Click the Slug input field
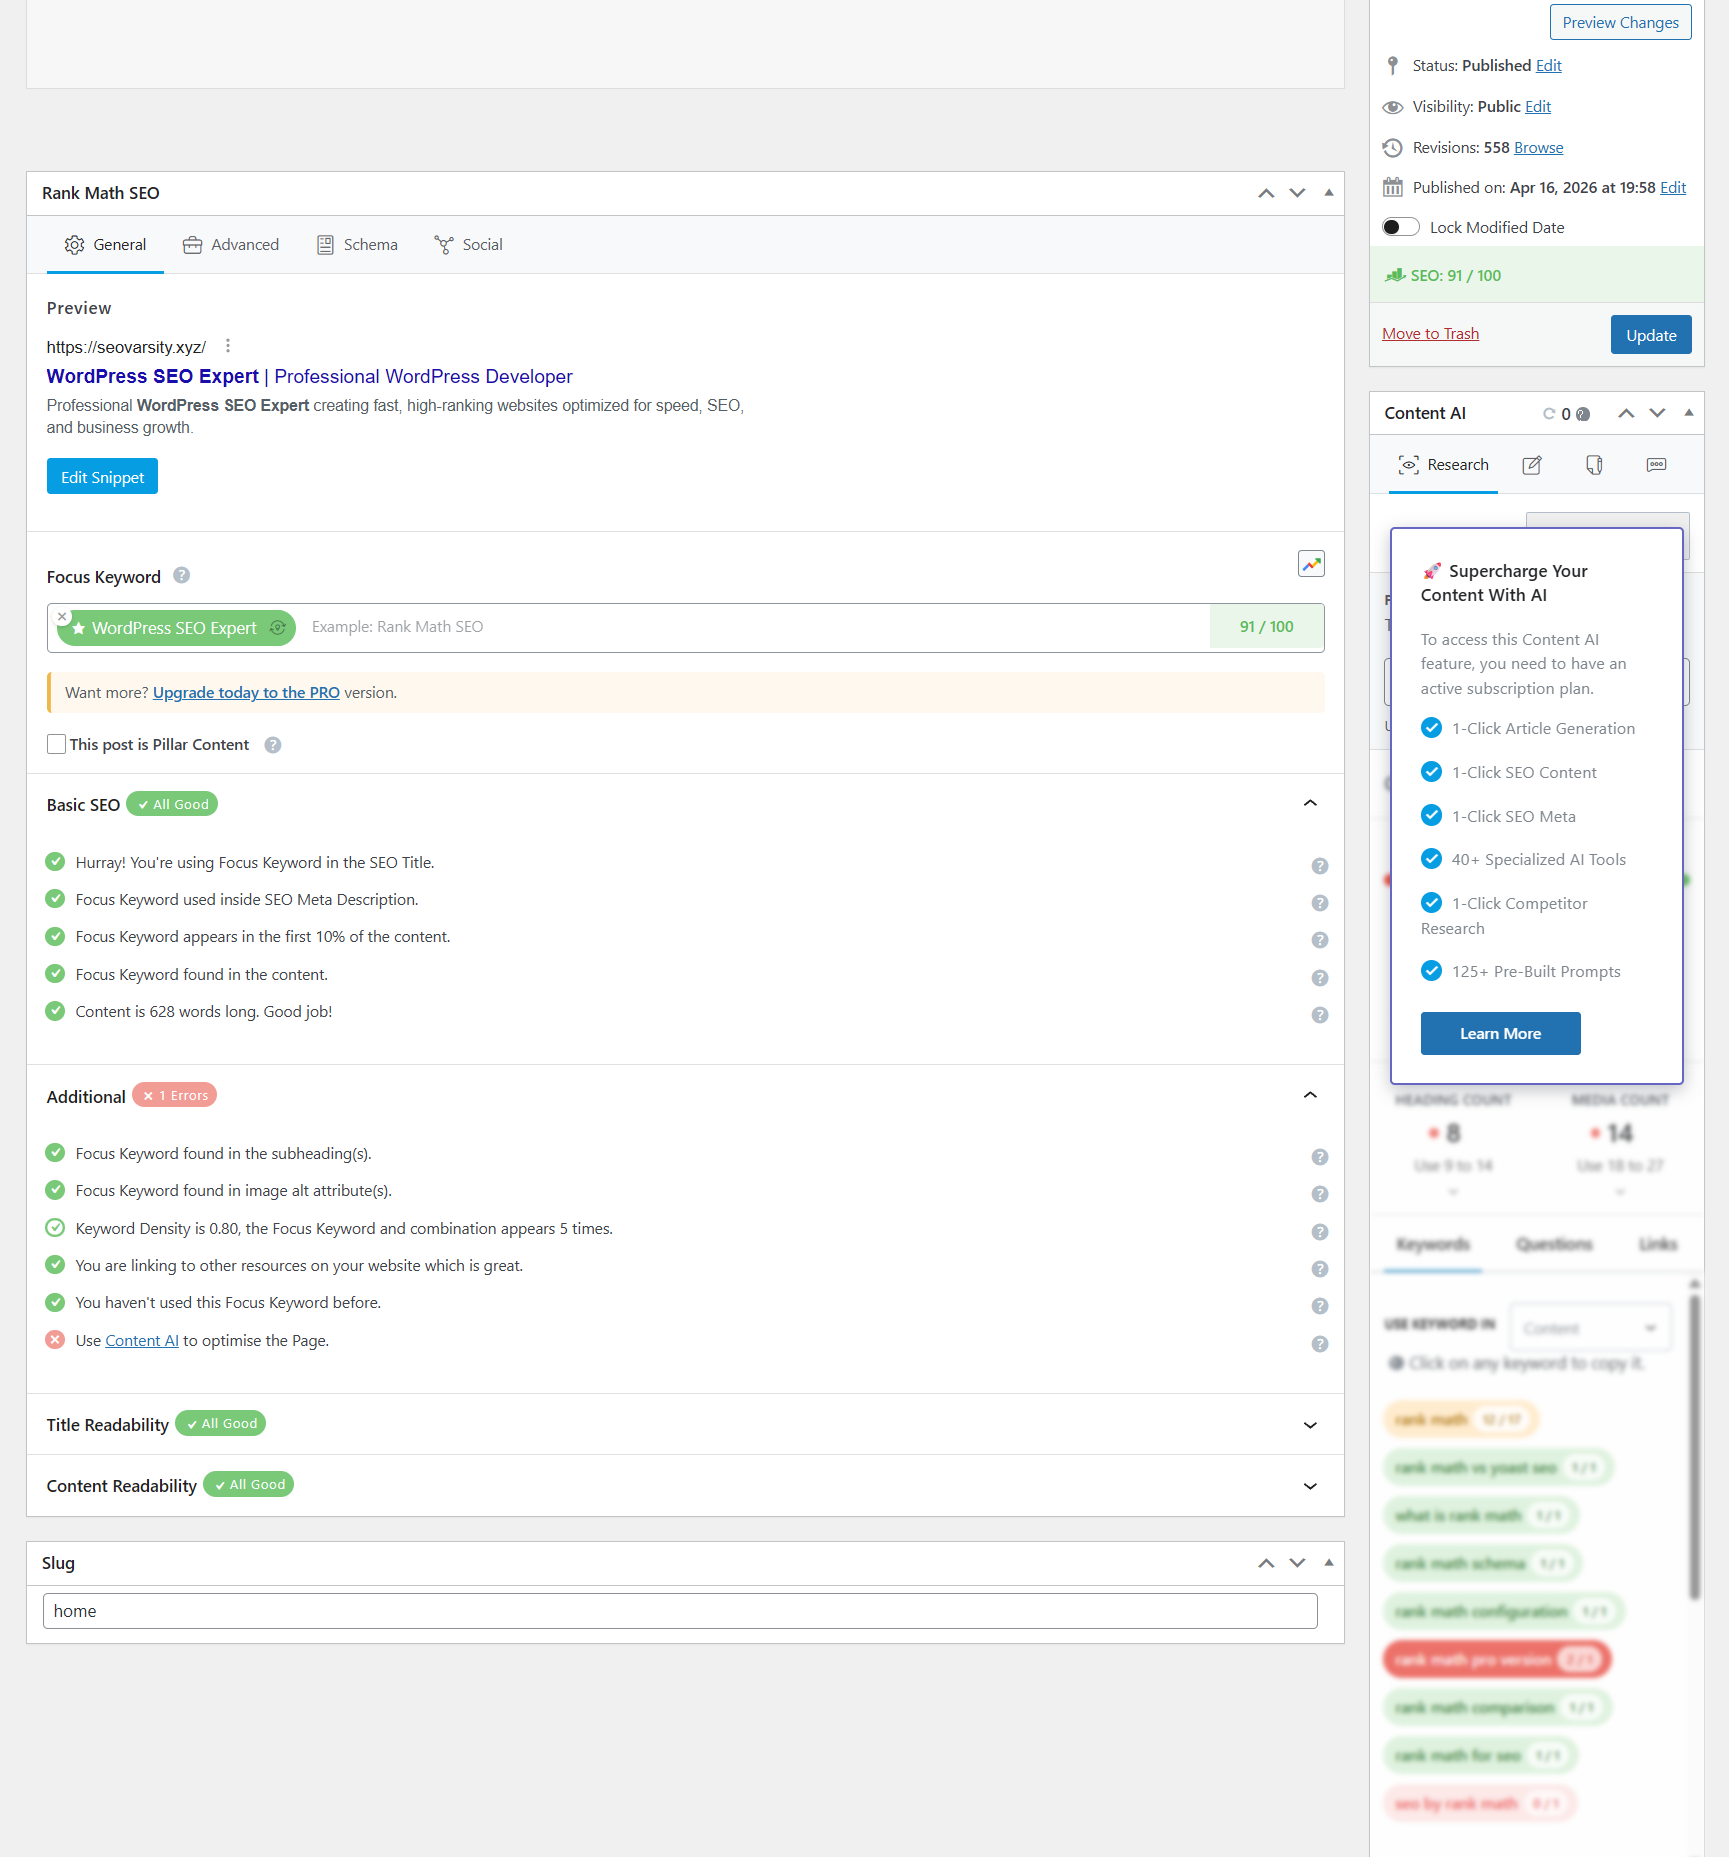The height and width of the screenshot is (1857, 1729). 680,1611
